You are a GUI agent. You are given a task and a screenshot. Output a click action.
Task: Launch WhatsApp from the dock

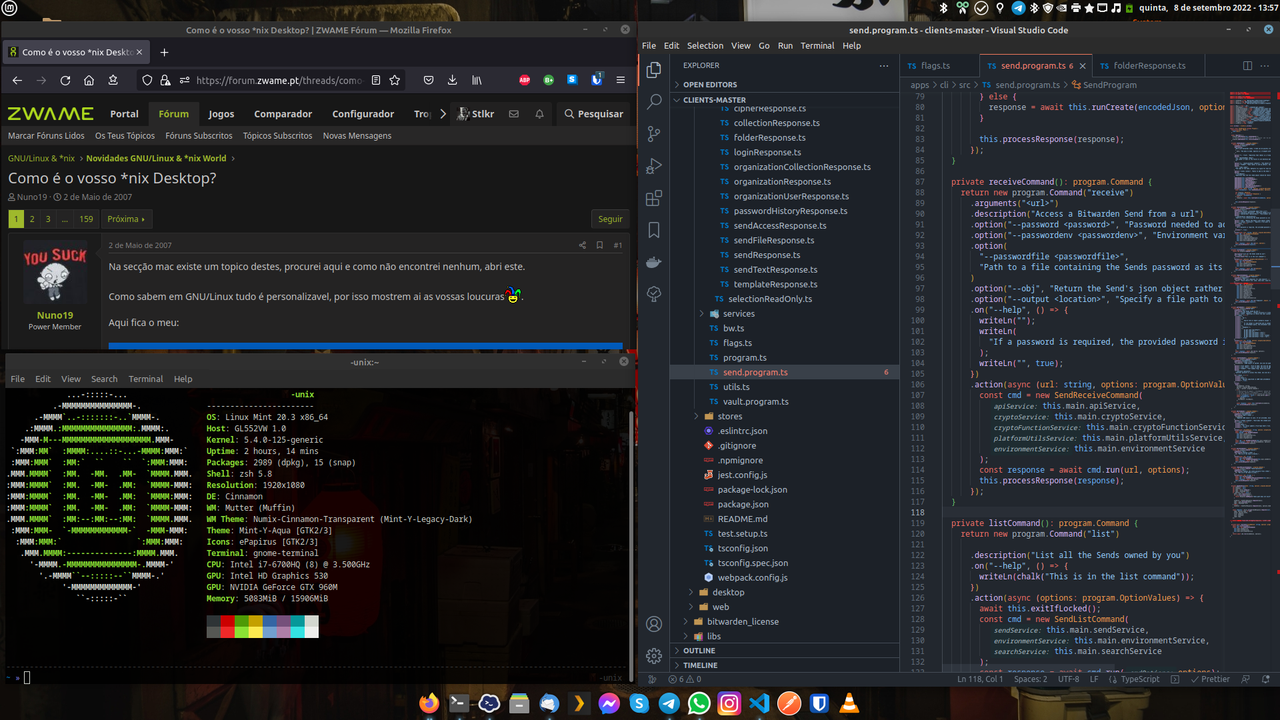point(699,704)
